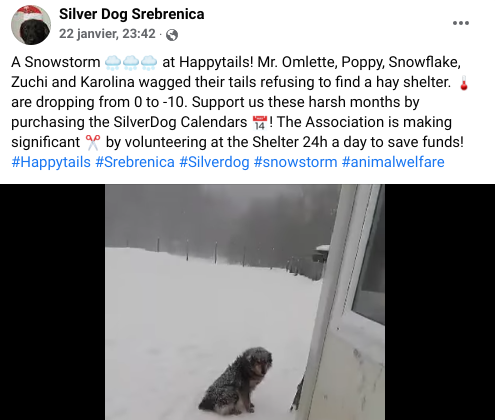Open the 22 janvier, 23:42 timestamp link
The width and height of the screenshot is (495, 420).
pyautogui.click(x=107, y=34)
